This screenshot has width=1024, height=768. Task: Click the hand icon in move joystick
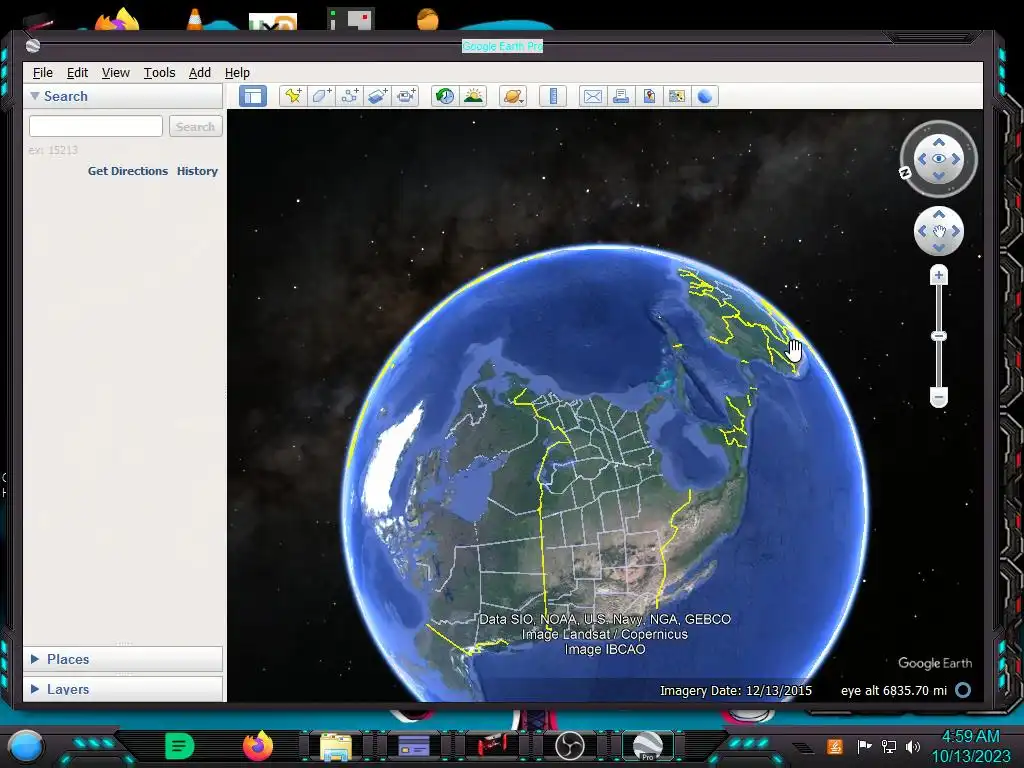pos(938,231)
